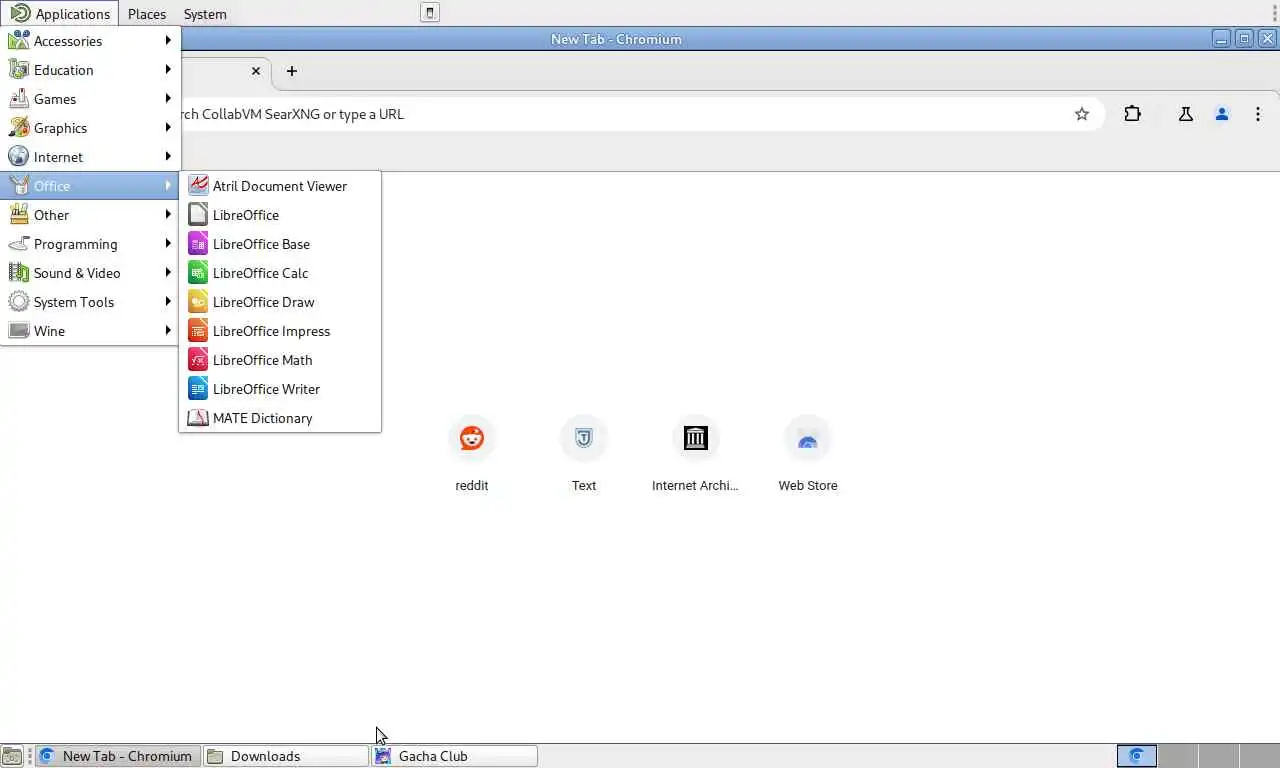Launch LibreOffice Impress menu entry
1280x768 pixels.
point(280,331)
